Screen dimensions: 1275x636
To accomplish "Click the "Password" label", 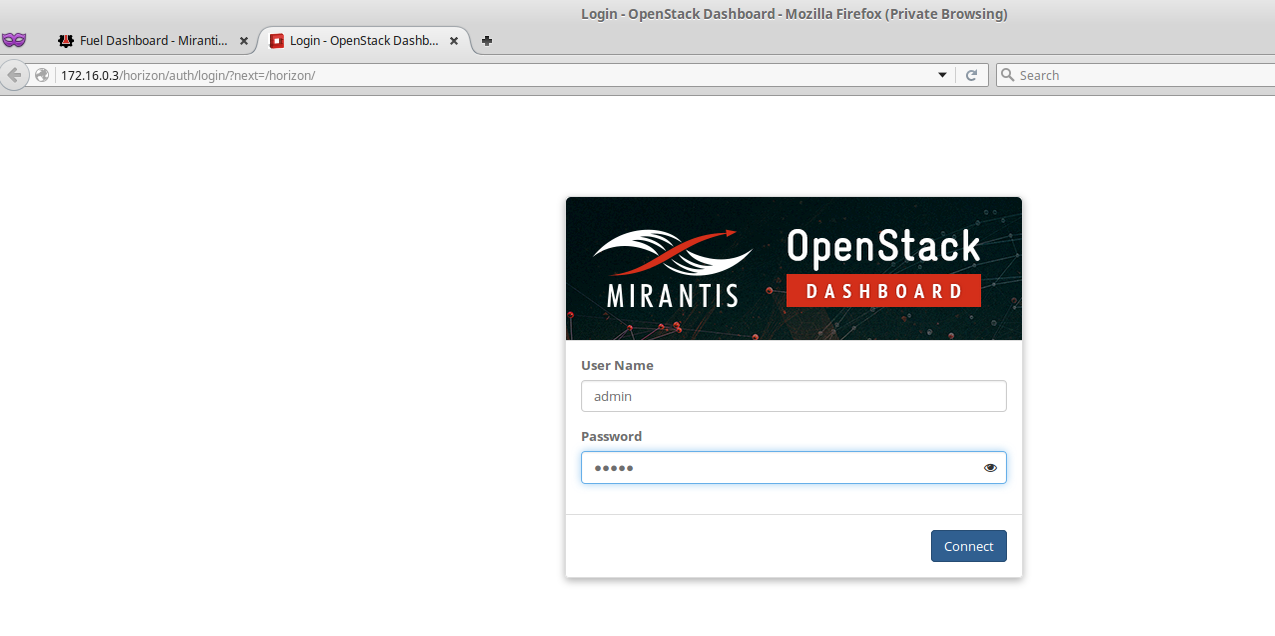I will point(611,437).
